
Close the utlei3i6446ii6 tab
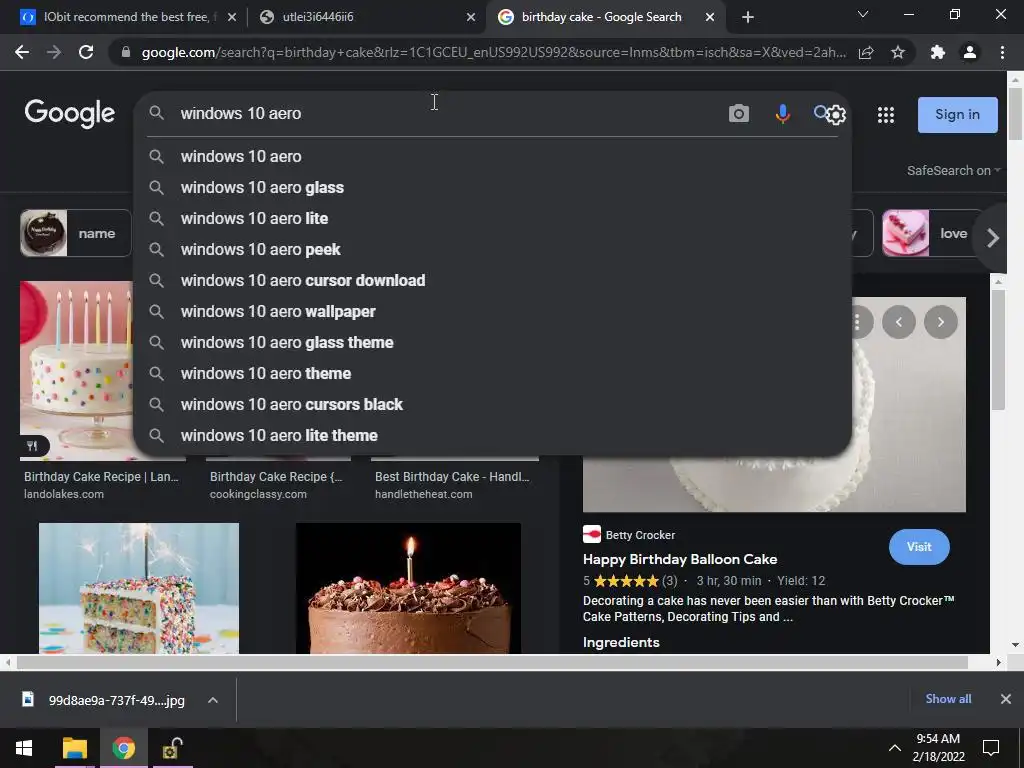pyautogui.click(x=471, y=17)
